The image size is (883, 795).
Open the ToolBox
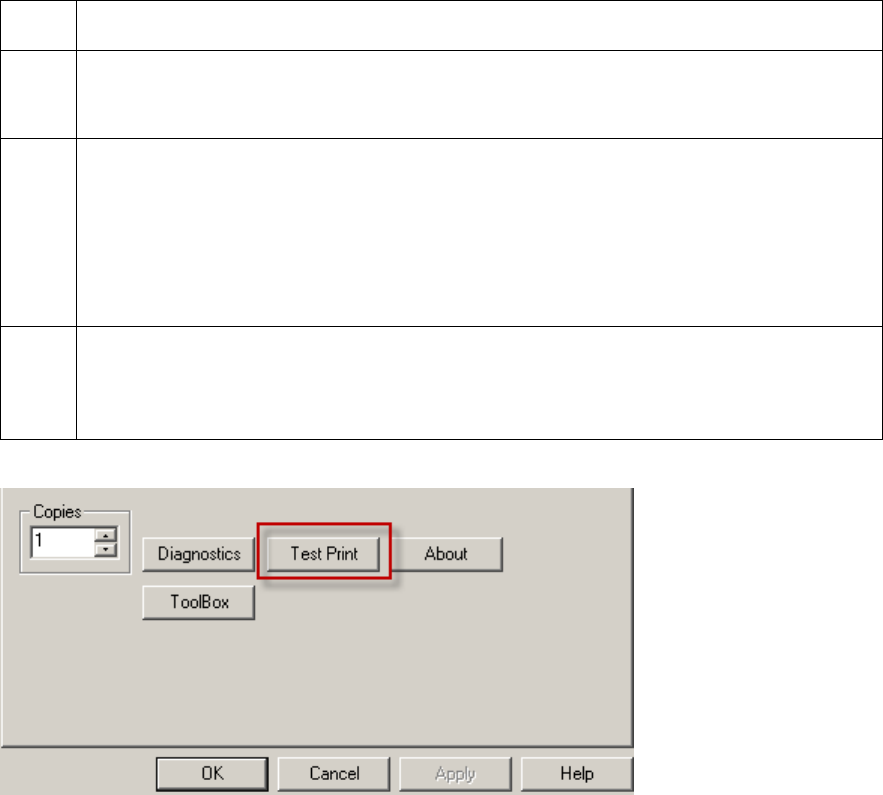pos(199,602)
